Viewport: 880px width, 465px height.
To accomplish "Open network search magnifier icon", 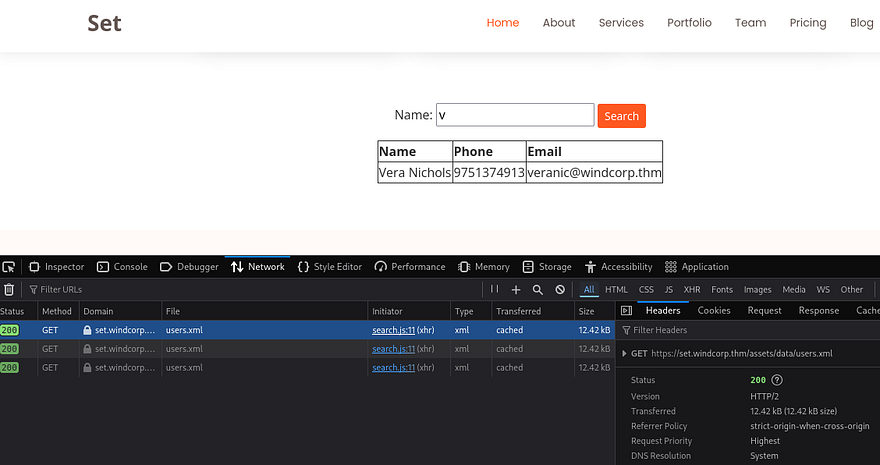I will point(538,290).
